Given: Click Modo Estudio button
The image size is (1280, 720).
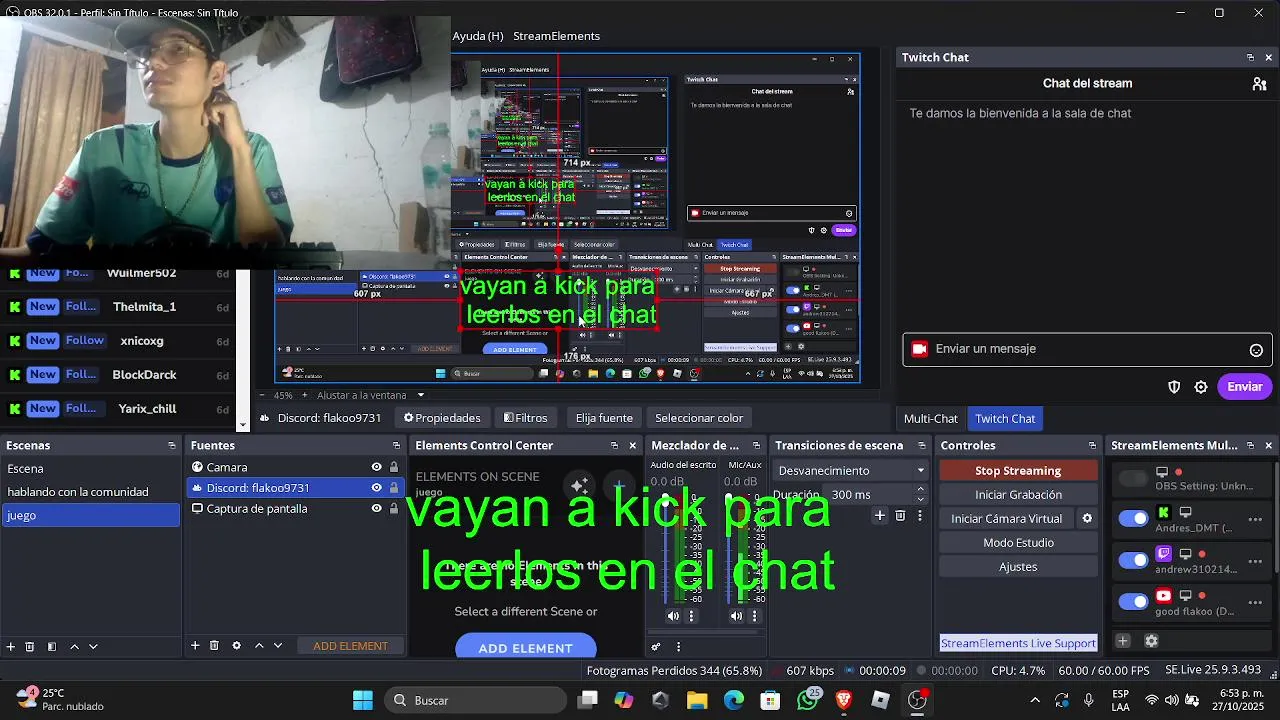Looking at the screenshot, I should tap(1018, 543).
